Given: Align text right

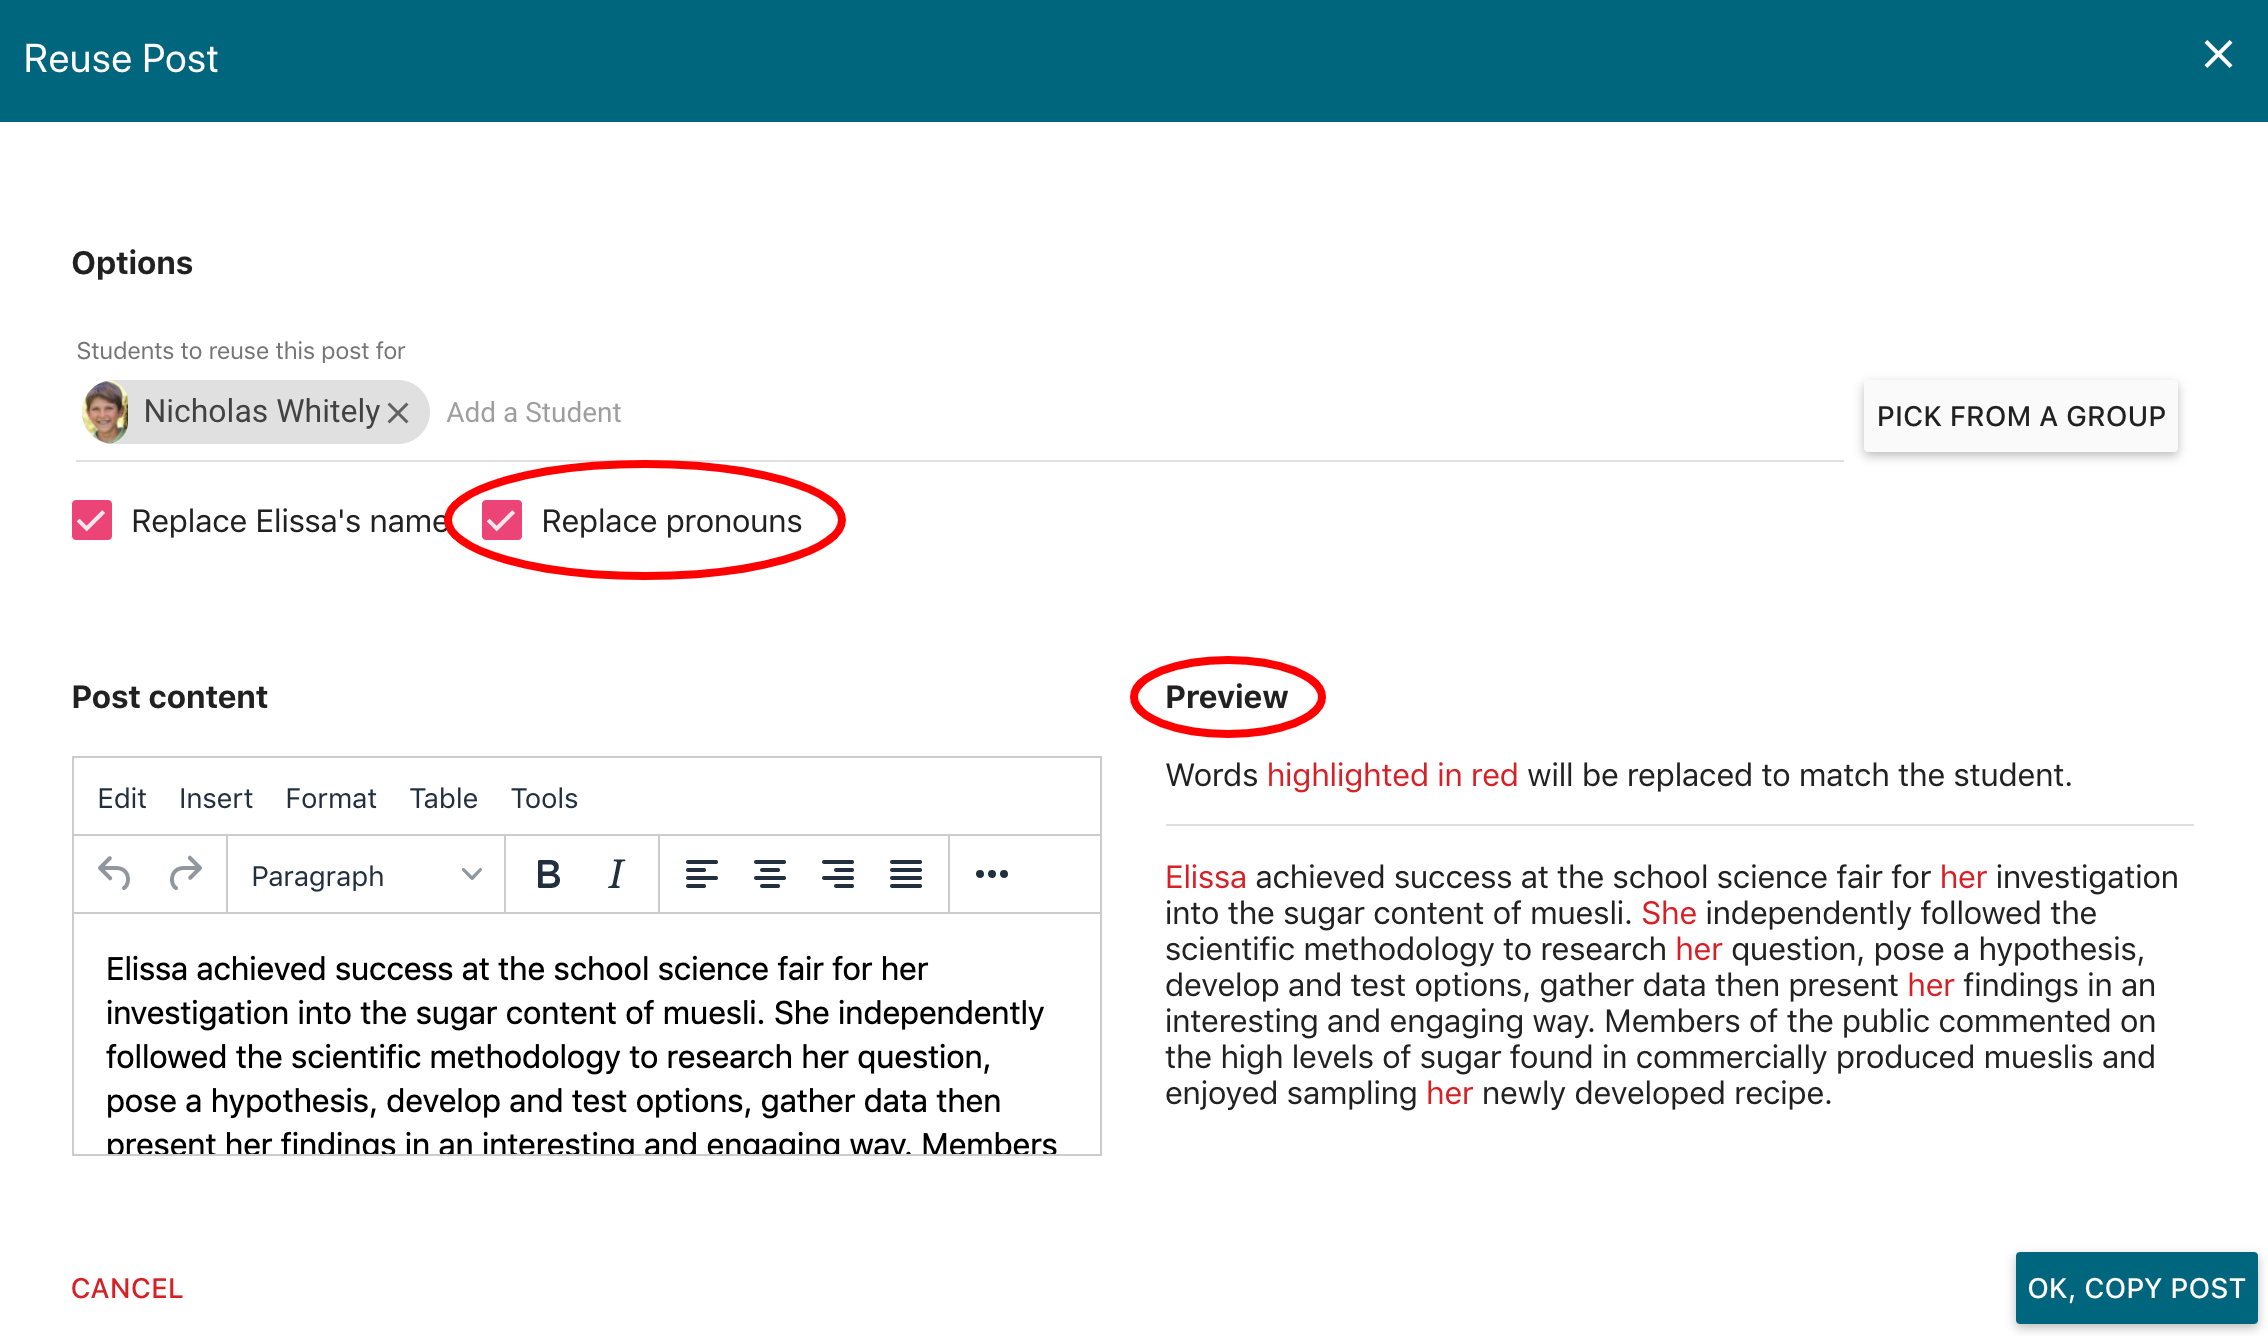Looking at the screenshot, I should point(837,875).
